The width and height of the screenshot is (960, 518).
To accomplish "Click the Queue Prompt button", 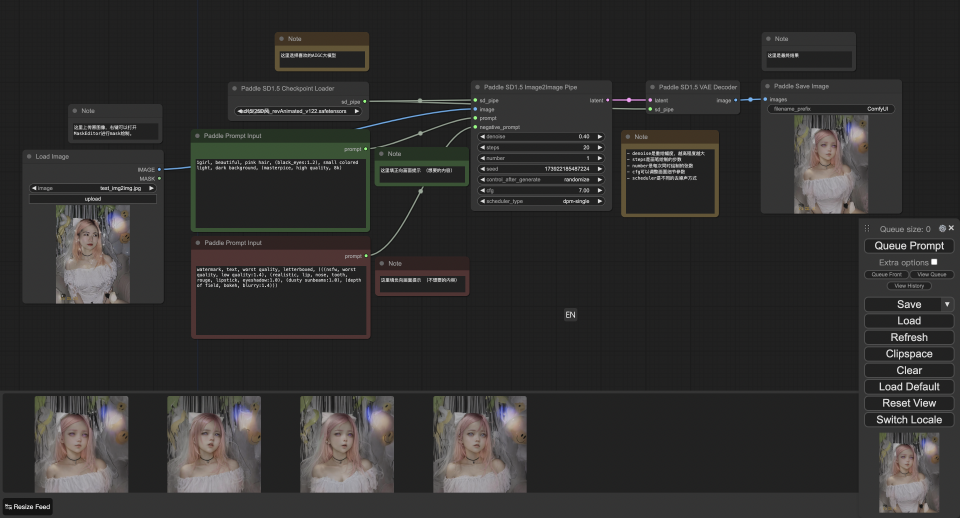I will point(909,246).
